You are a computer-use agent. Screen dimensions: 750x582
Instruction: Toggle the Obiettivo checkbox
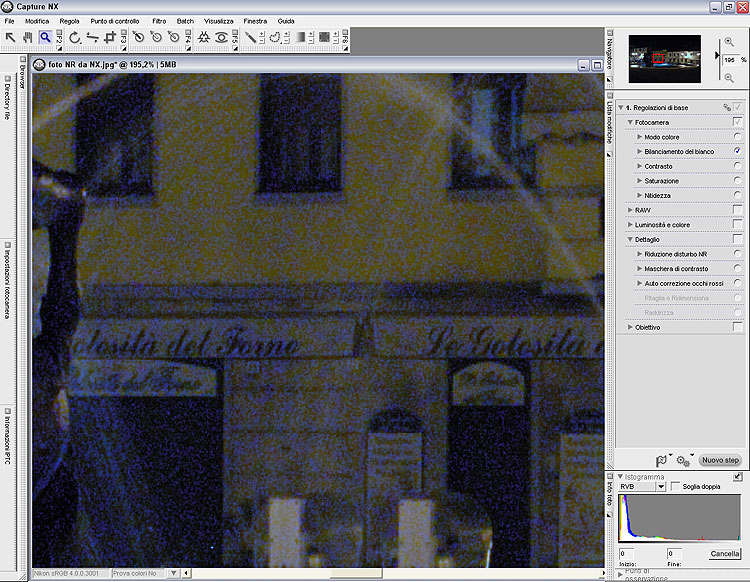tap(738, 327)
